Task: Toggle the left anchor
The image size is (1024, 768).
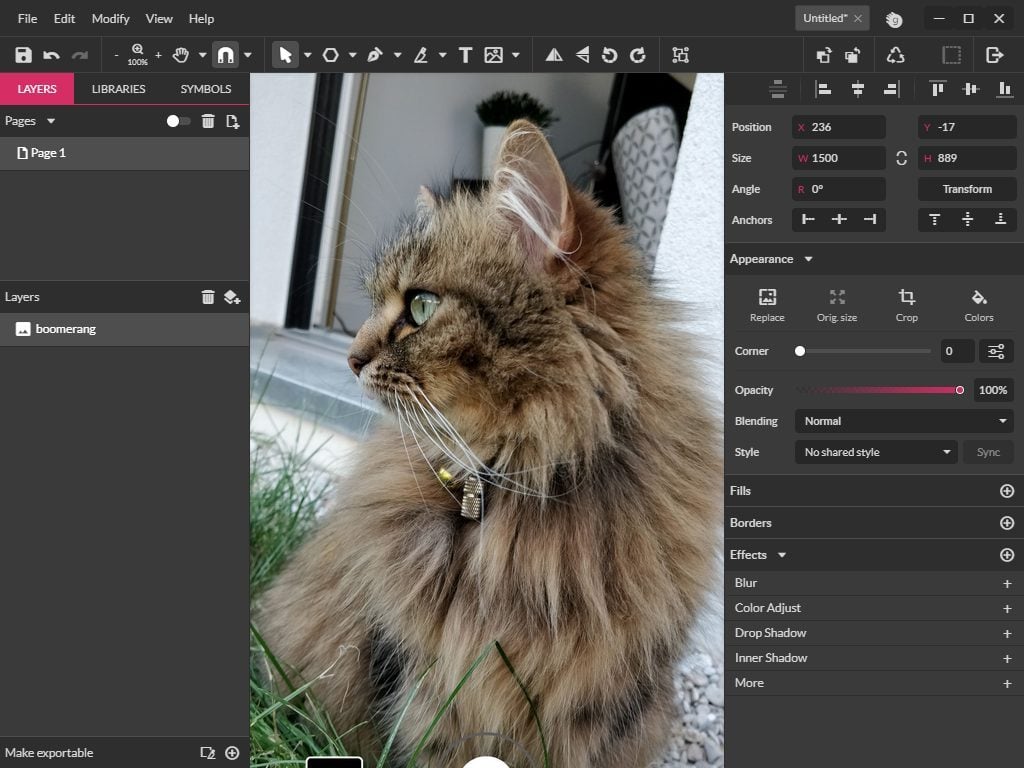Action: tap(808, 219)
